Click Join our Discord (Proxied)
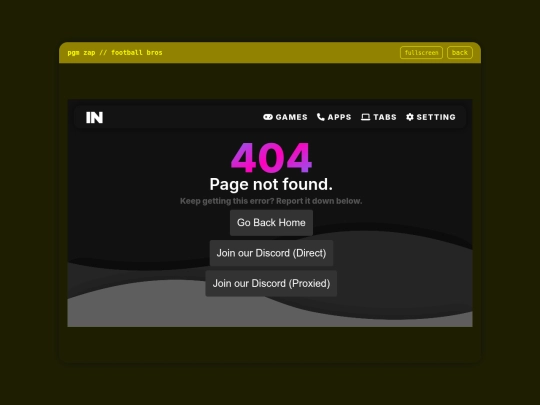This screenshot has height=405, width=540. (x=271, y=283)
